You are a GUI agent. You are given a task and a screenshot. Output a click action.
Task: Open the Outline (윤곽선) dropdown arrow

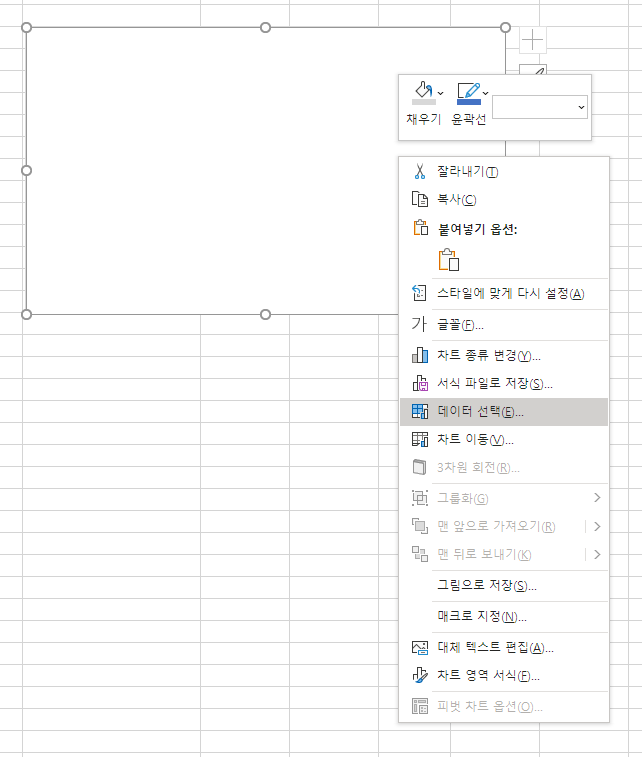click(486, 93)
